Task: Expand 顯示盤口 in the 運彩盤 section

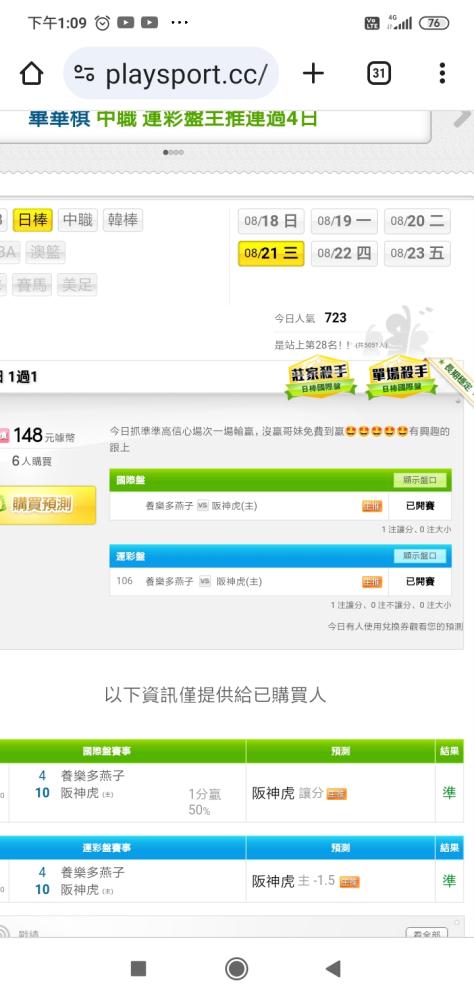Action: click(x=419, y=556)
